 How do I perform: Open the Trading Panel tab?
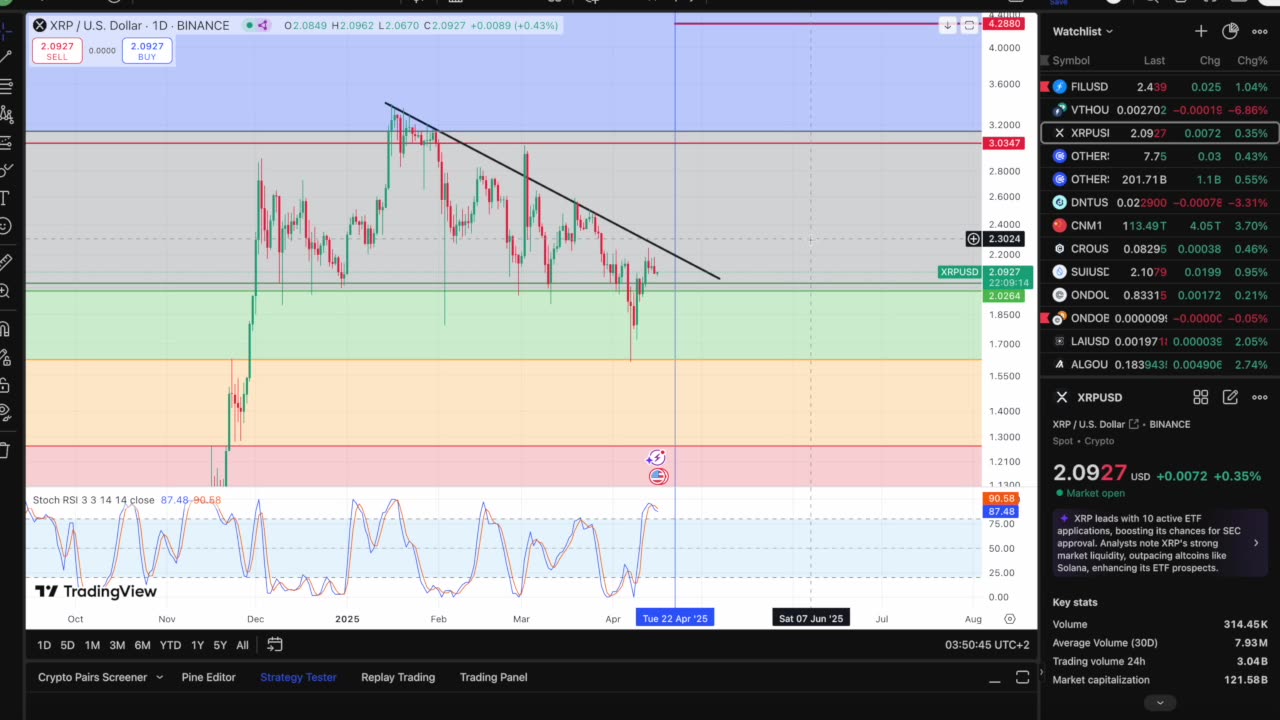[x=493, y=677]
